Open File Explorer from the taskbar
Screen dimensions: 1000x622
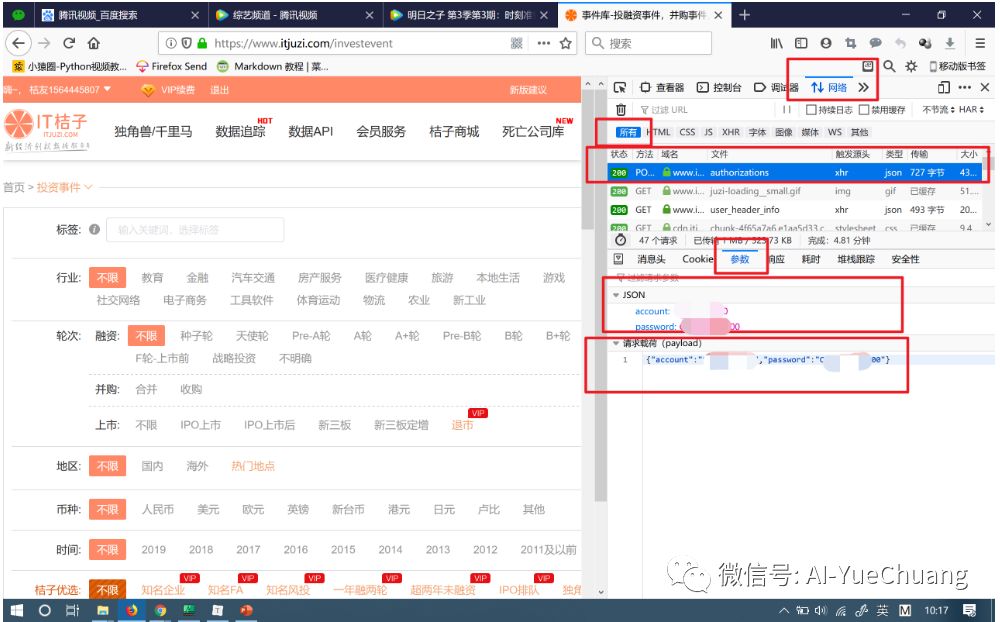point(103,611)
